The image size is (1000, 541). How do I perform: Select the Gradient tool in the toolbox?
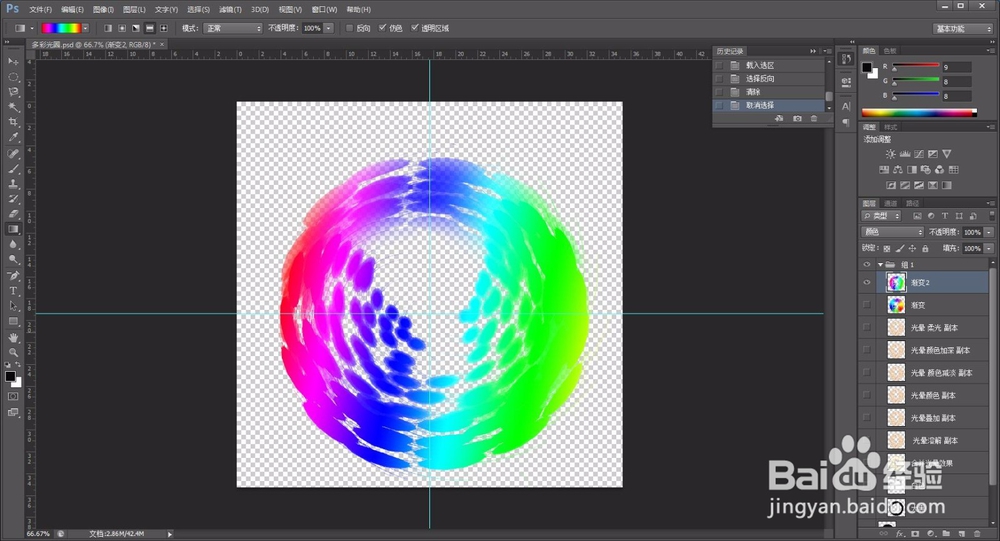[x=13, y=230]
